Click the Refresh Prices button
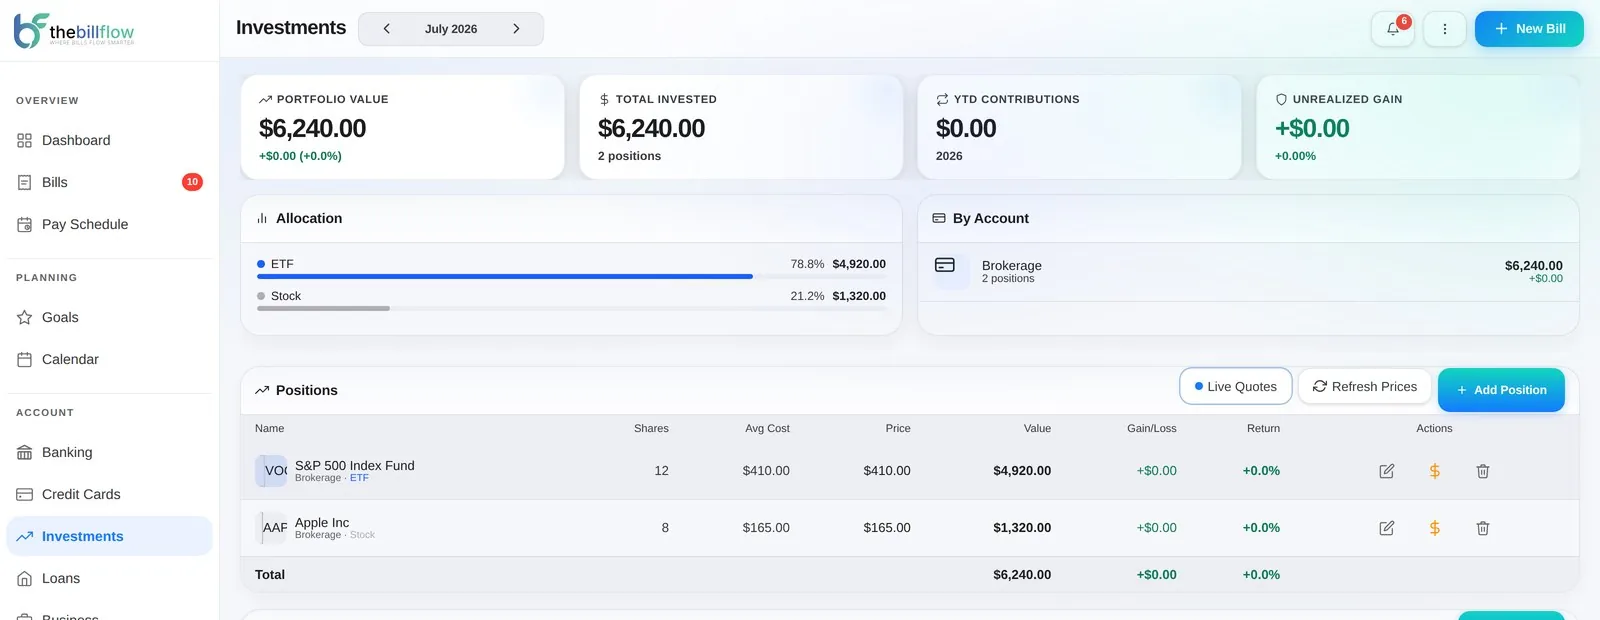The height and width of the screenshot is (620, 1600). pos(1365,387)
